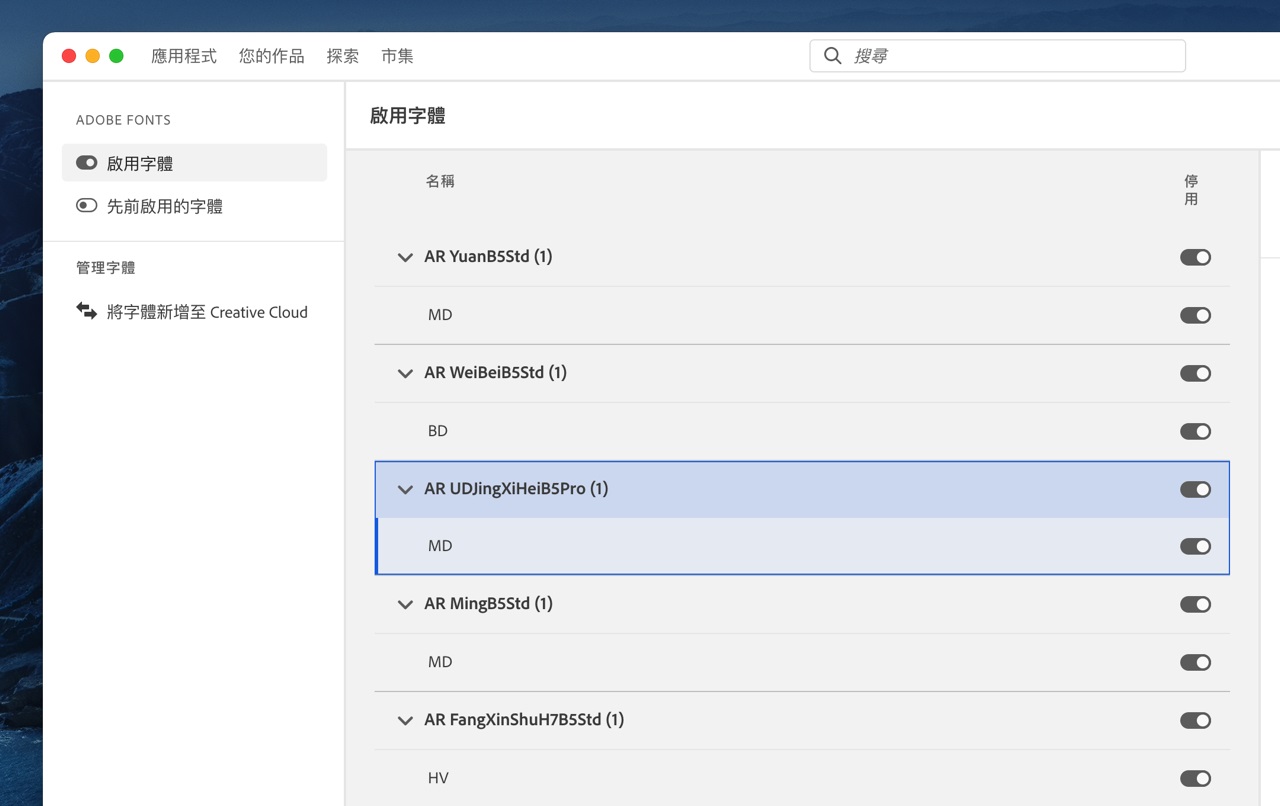Disable AR UDJingXiHeiB5Pro family switch
Viewport: 1280px width, 806px height.
pyautogui.click(x=1195, y=489)
